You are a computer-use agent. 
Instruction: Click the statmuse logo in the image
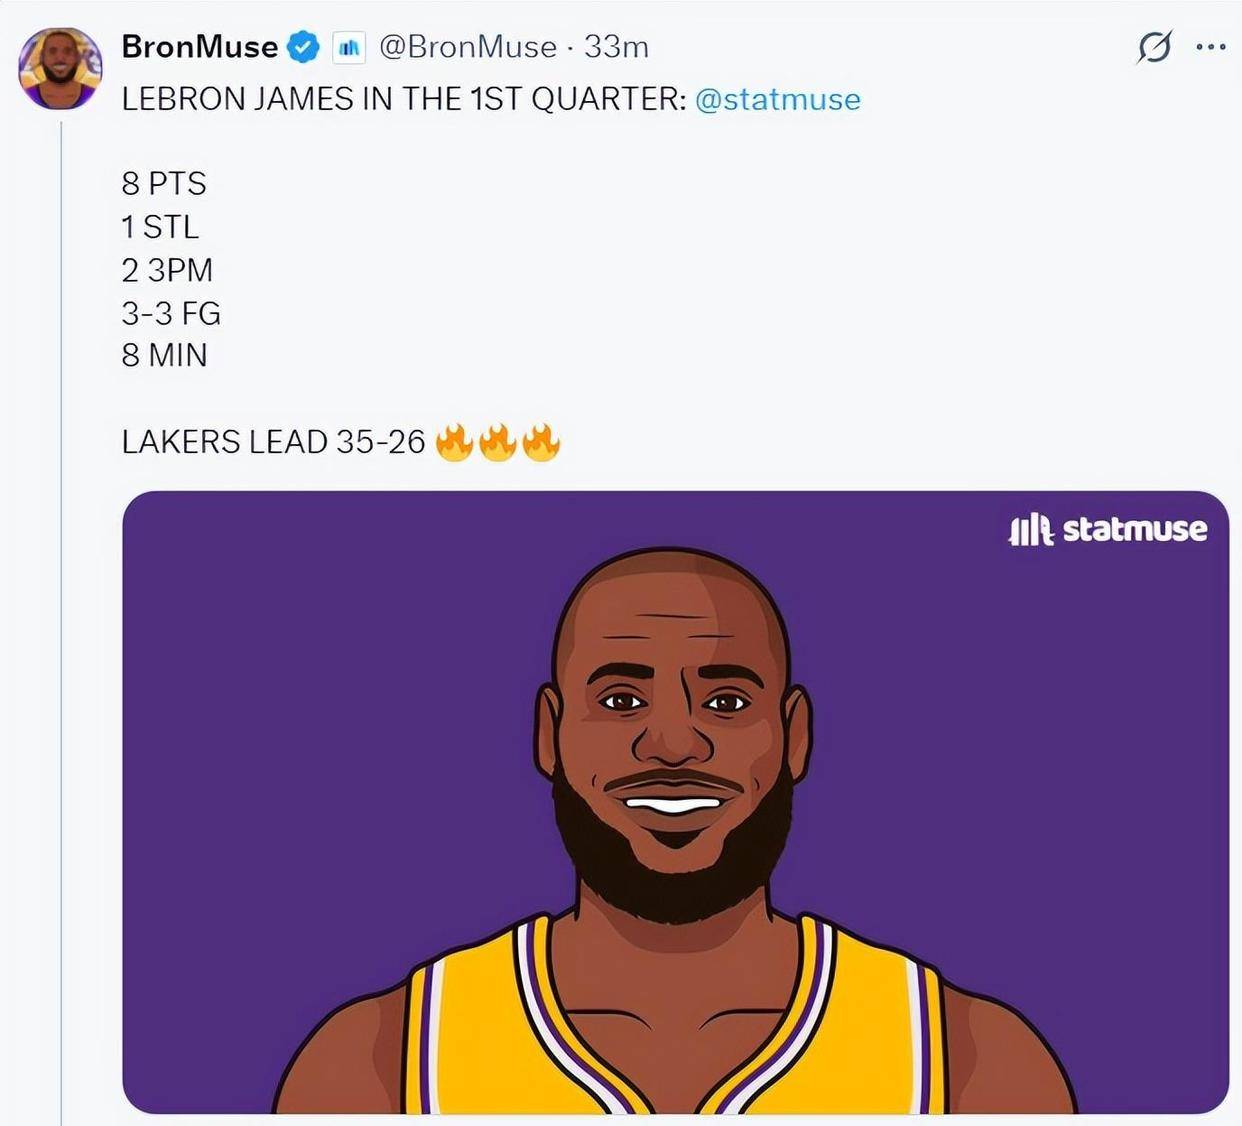click(x=1108, y=529)
